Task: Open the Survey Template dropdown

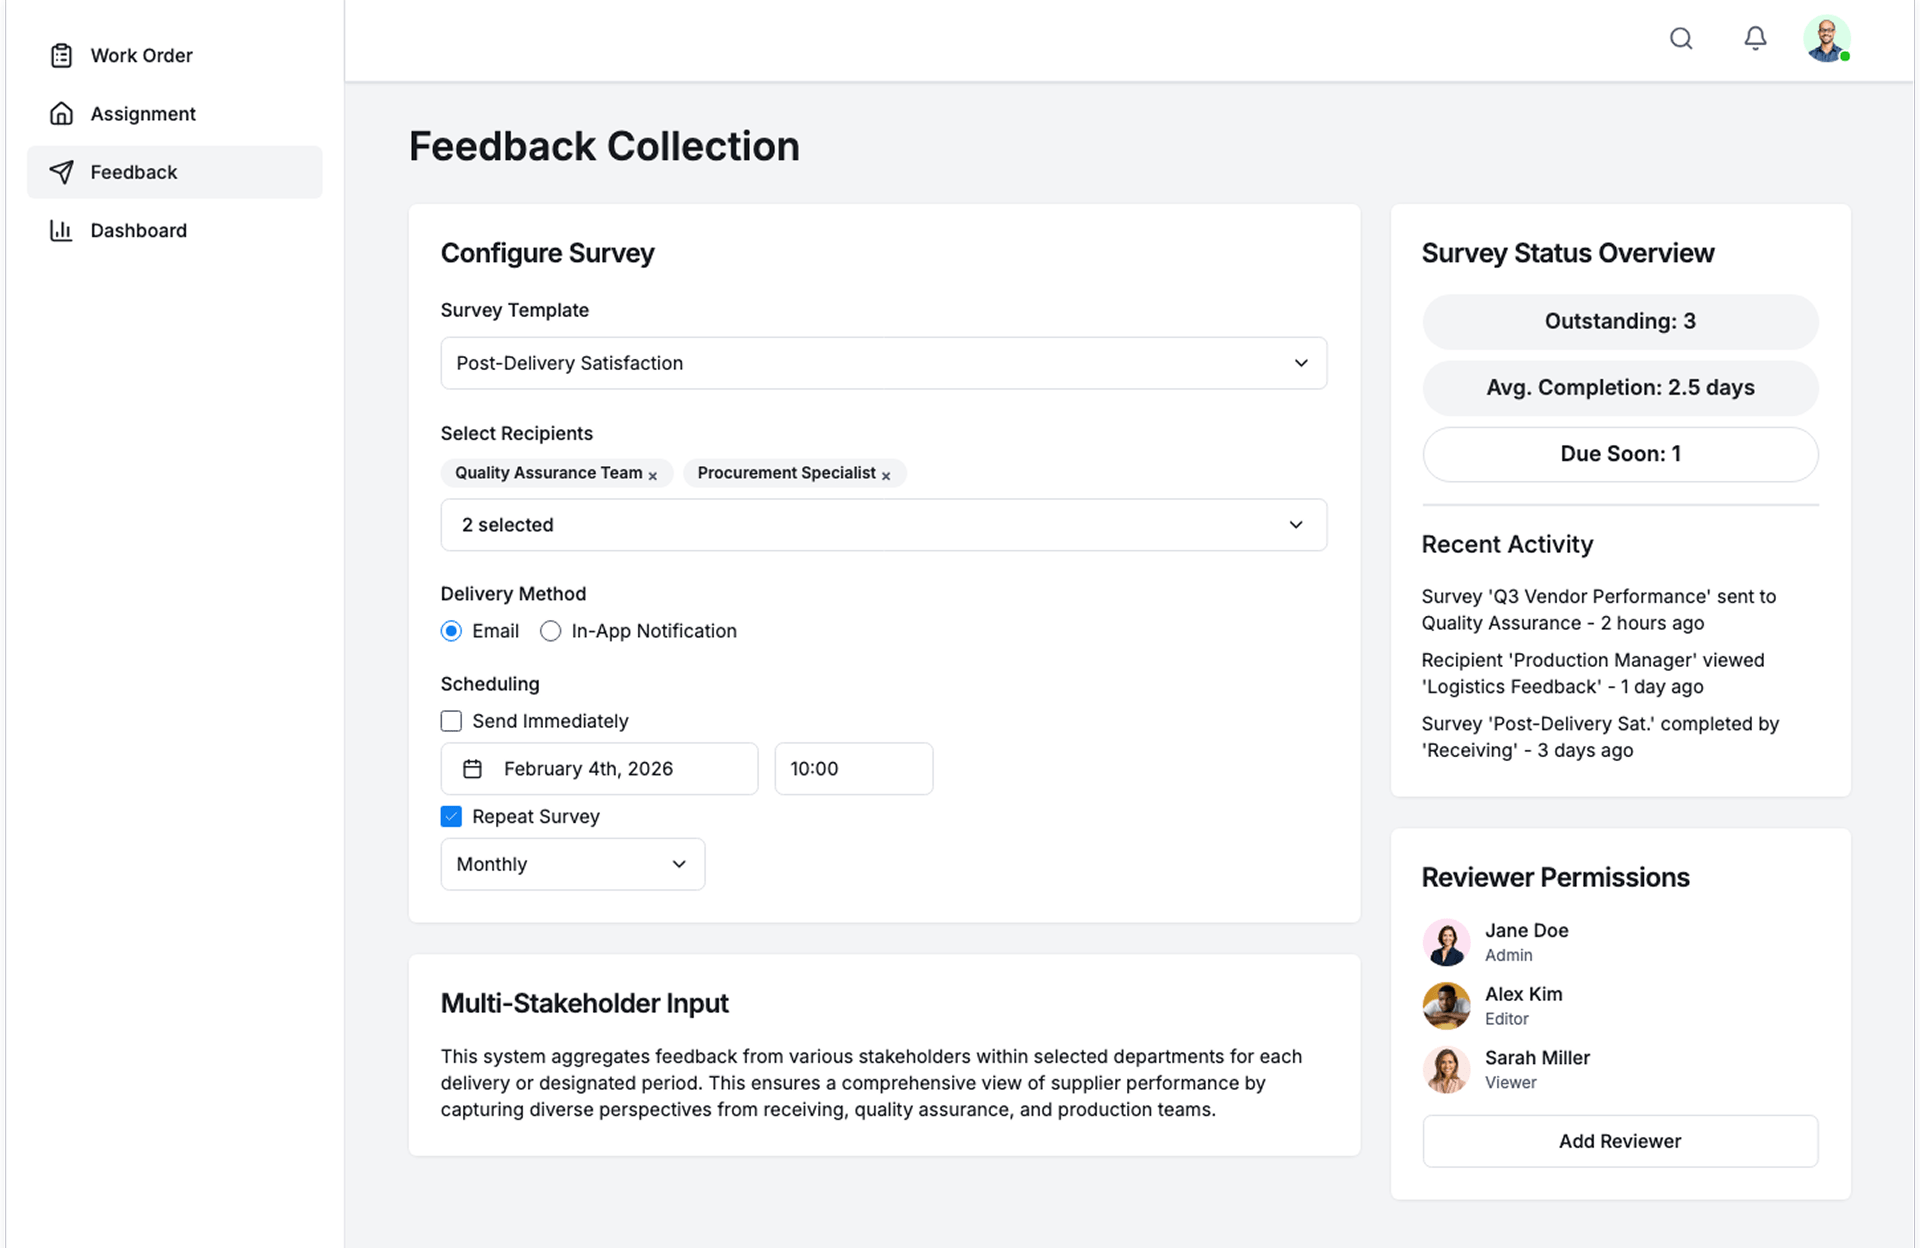Action: coord(883,363)
